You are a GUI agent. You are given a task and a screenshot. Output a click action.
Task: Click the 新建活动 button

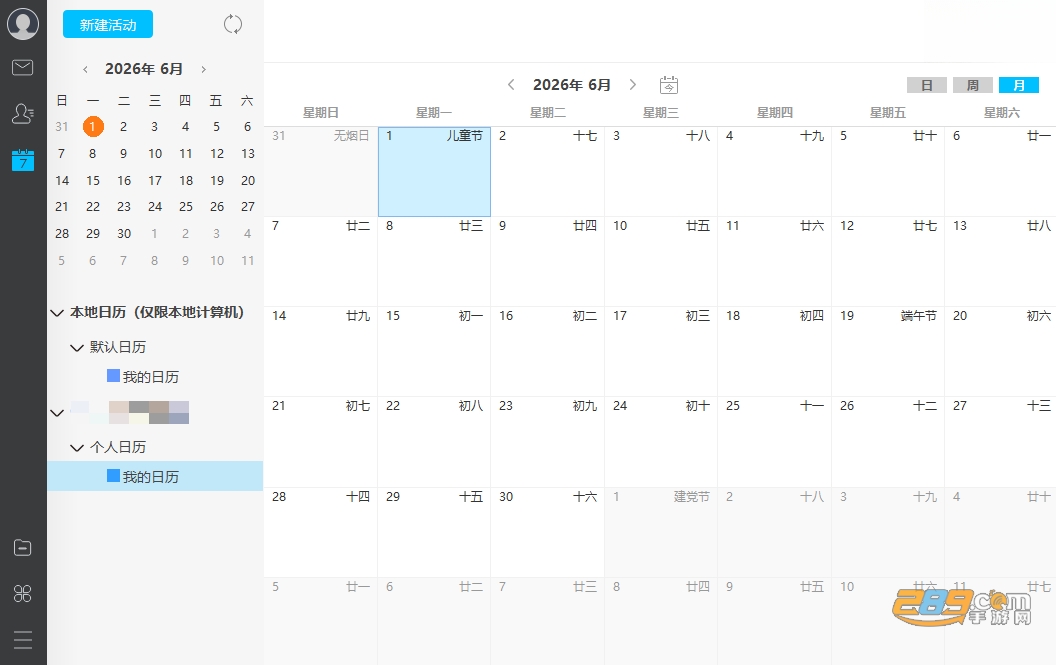point(108,25)
